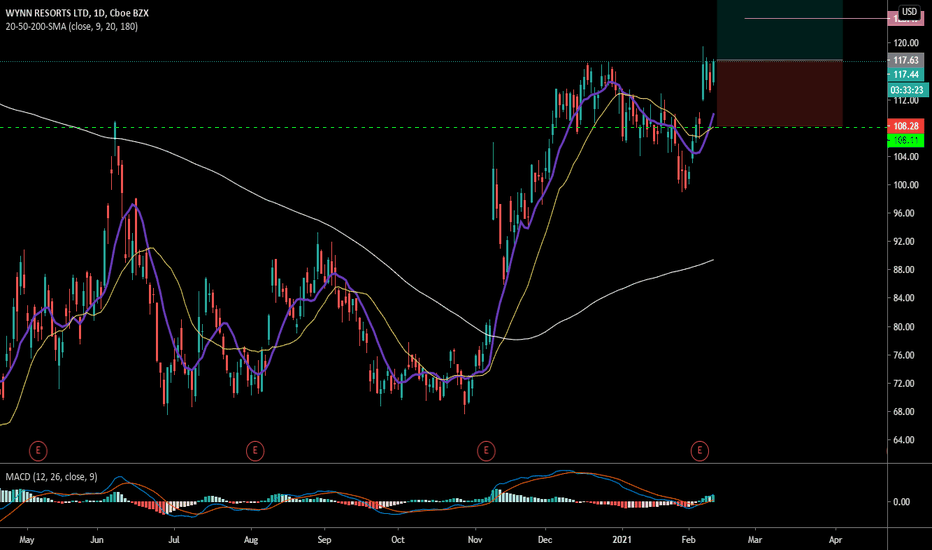The image size is (932, 550).
Task: Click the Jun label on time axis
Action: [x=97, y=540]
